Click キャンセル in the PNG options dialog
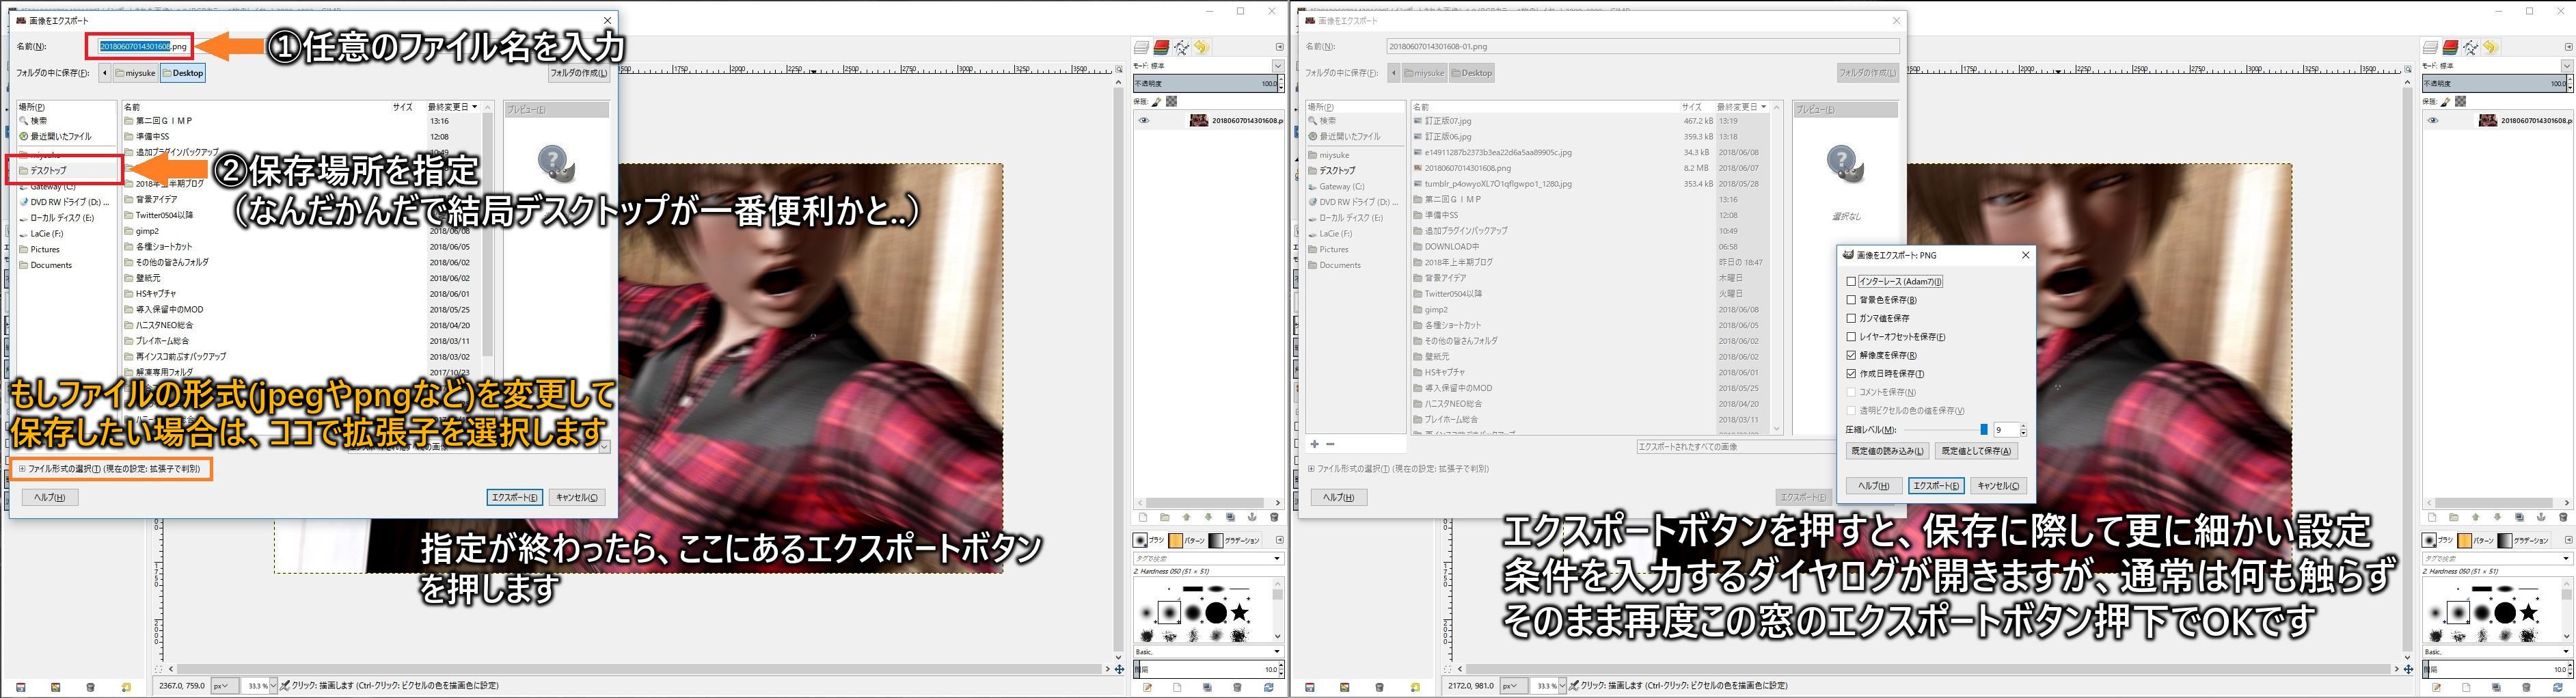2576x698 pixels. (x=1998, y=486)
